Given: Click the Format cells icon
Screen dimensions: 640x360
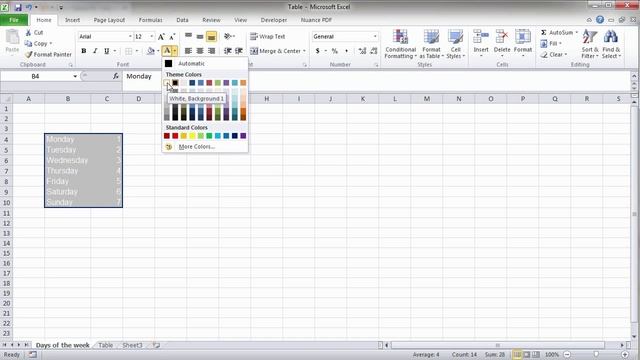Looking at the screenshot, I should [x=522, y=37].
